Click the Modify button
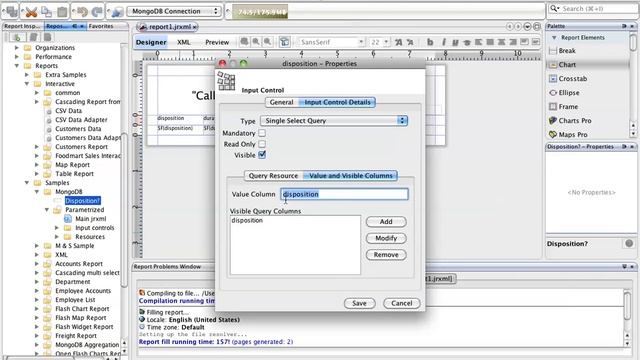640x360 pixels. point(386,238)
